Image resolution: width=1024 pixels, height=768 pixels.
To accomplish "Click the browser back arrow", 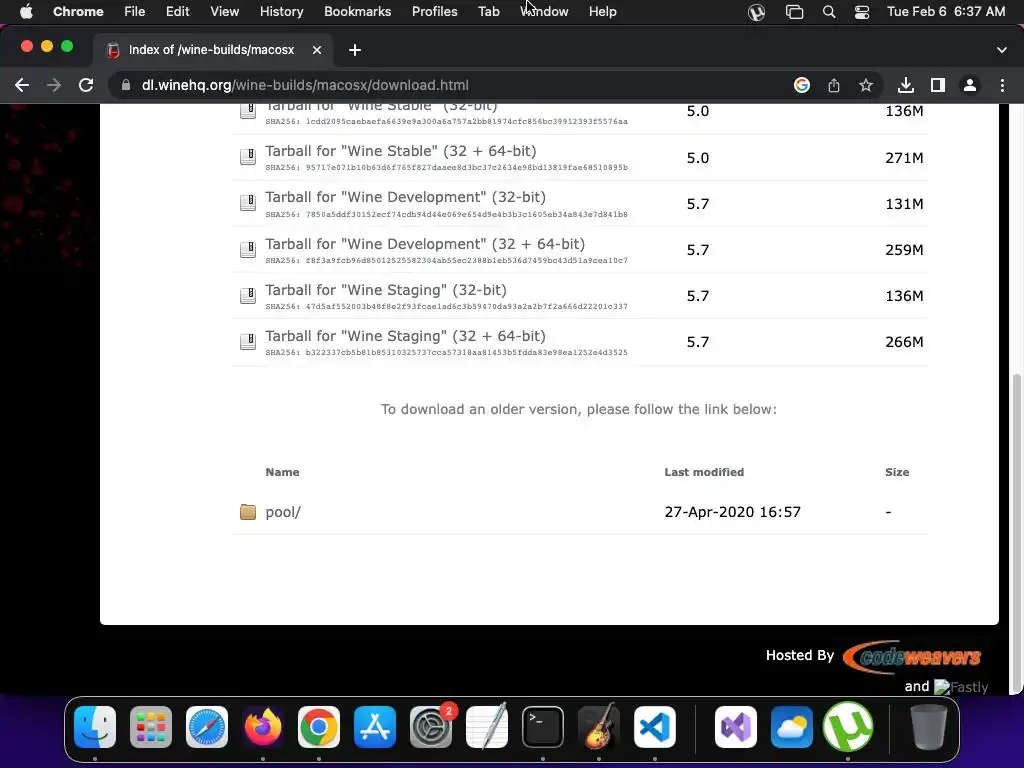I will tap(22, 85).
